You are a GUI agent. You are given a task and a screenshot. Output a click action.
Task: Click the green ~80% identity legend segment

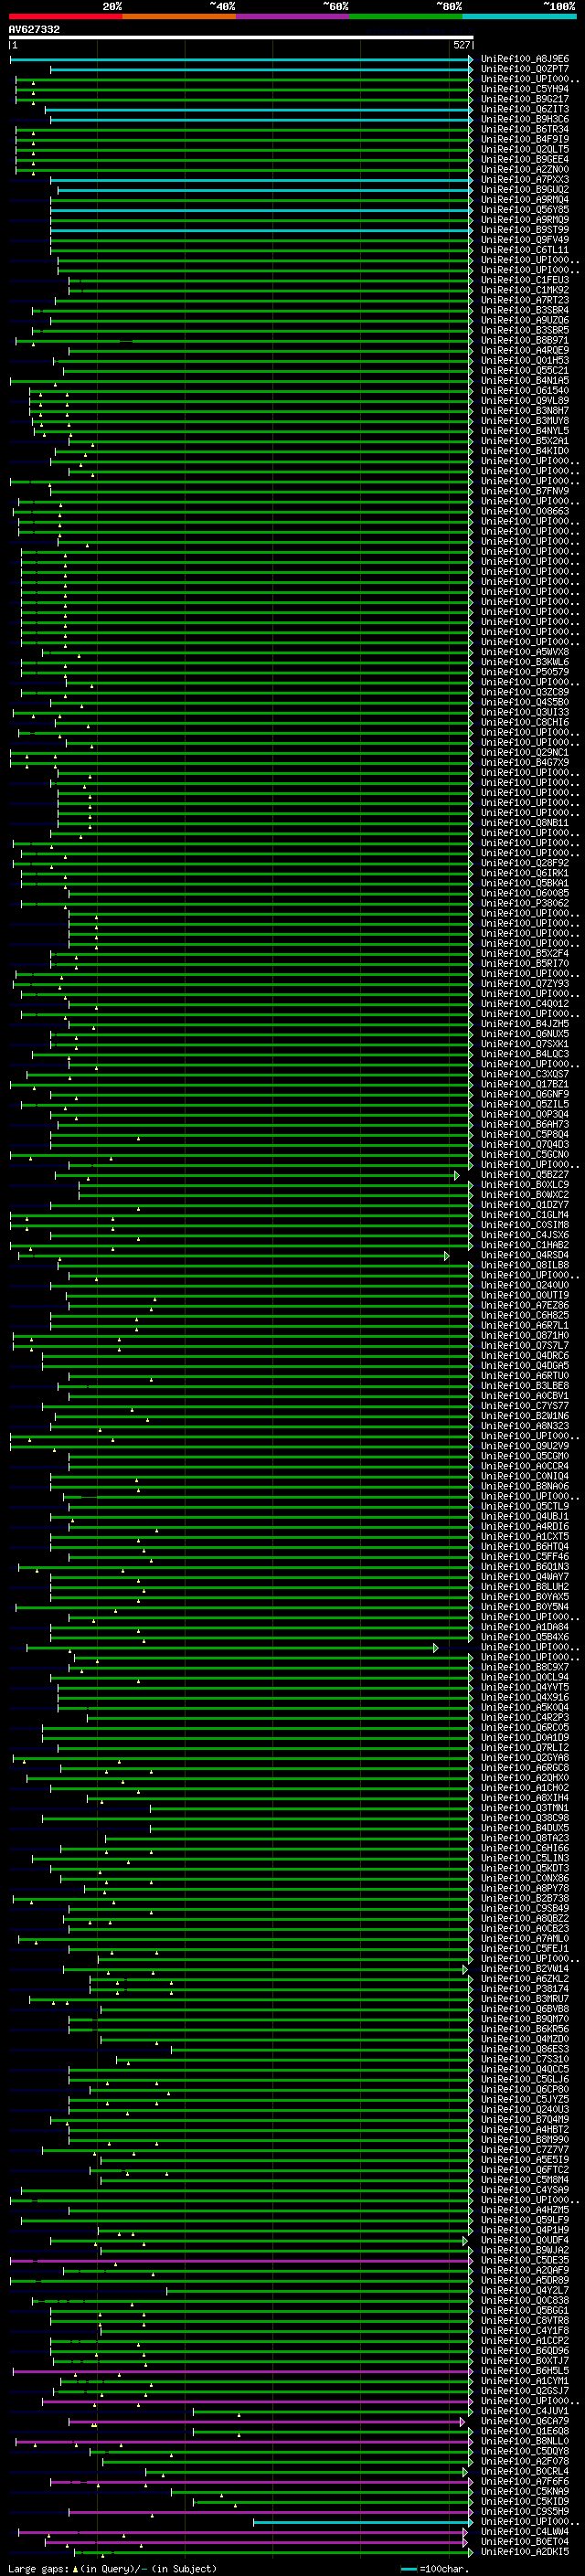click(x=406, y=16)
